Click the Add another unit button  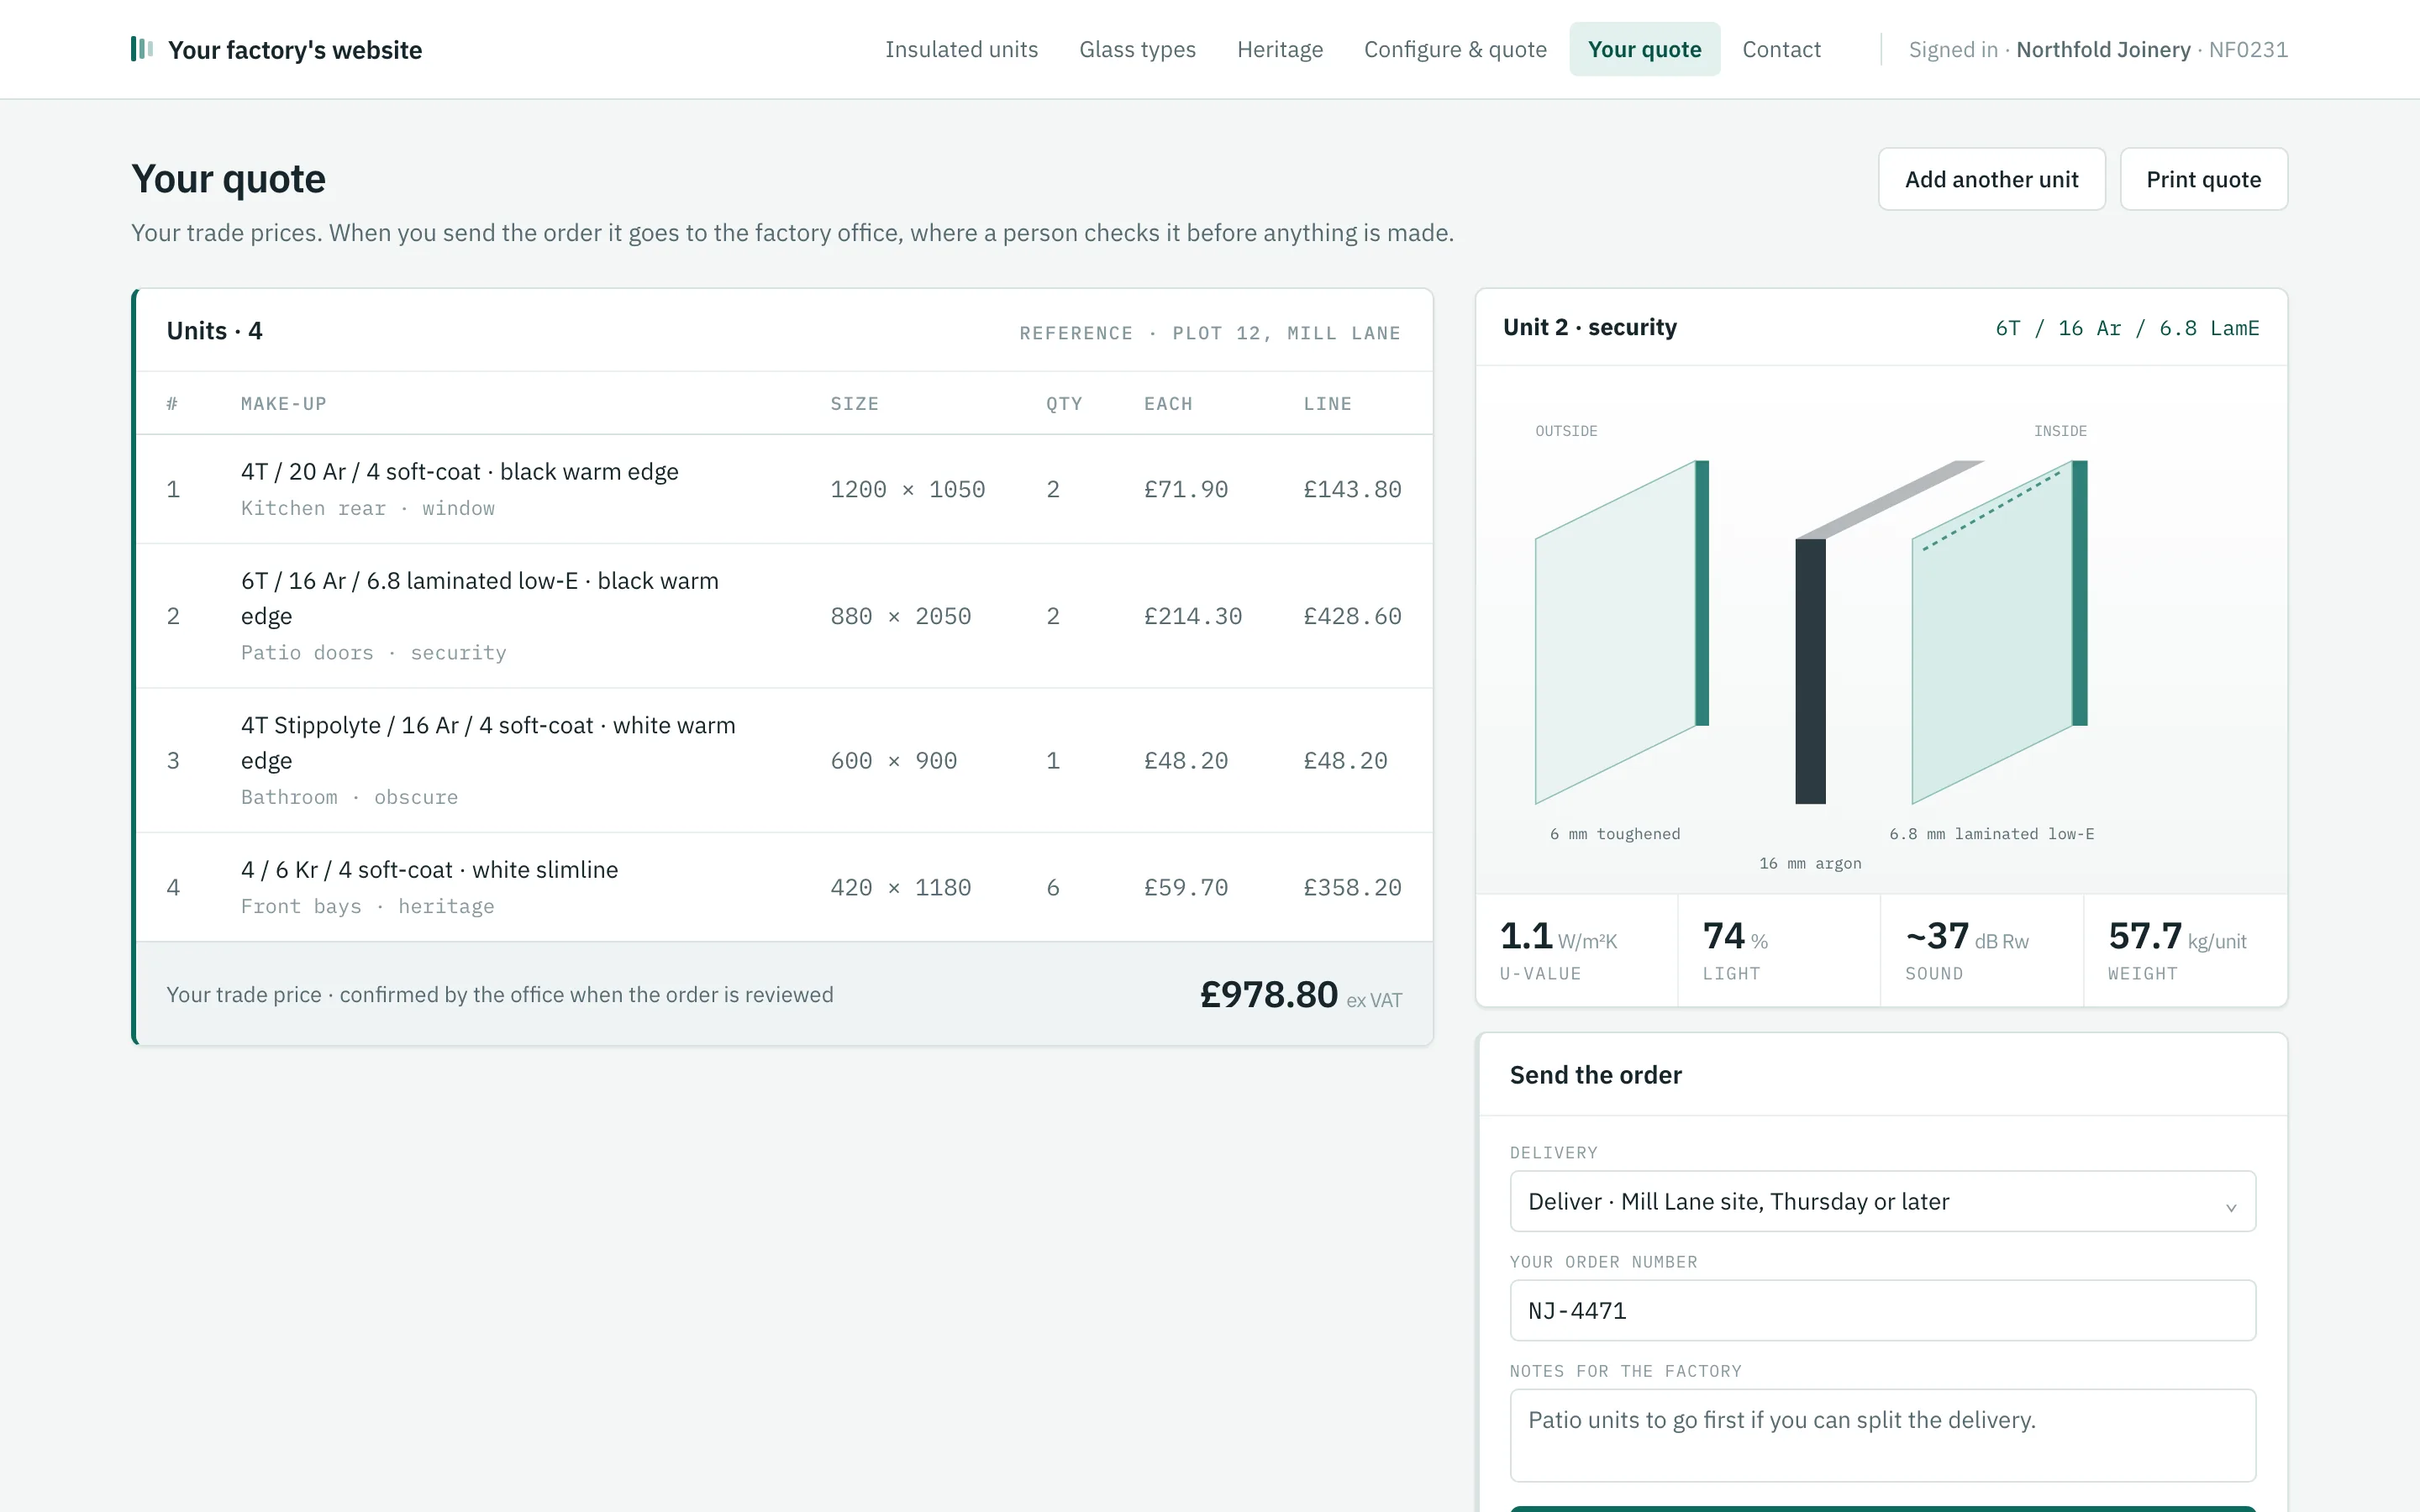click(1991, 179)
